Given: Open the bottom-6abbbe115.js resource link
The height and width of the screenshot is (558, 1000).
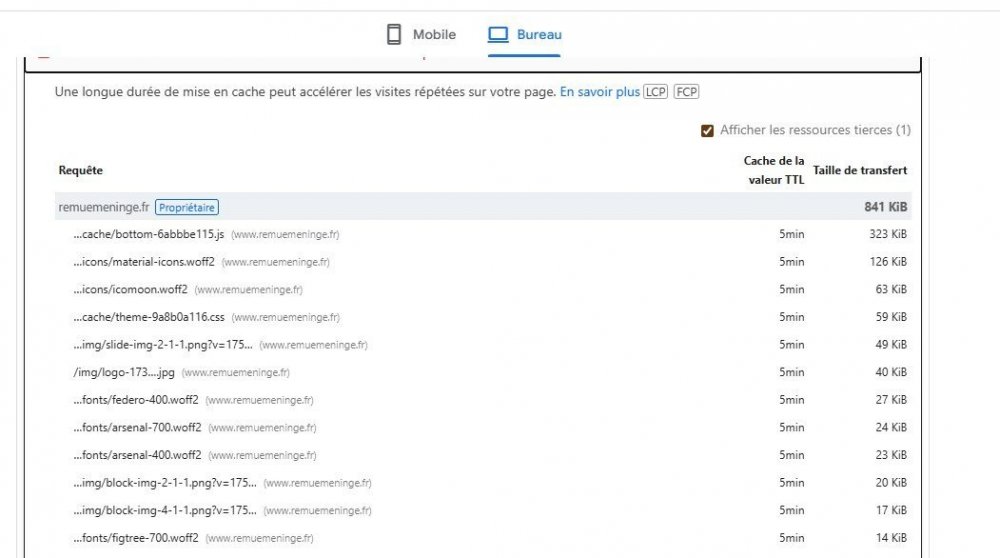Looking at the screenshot, I should 149,234.
